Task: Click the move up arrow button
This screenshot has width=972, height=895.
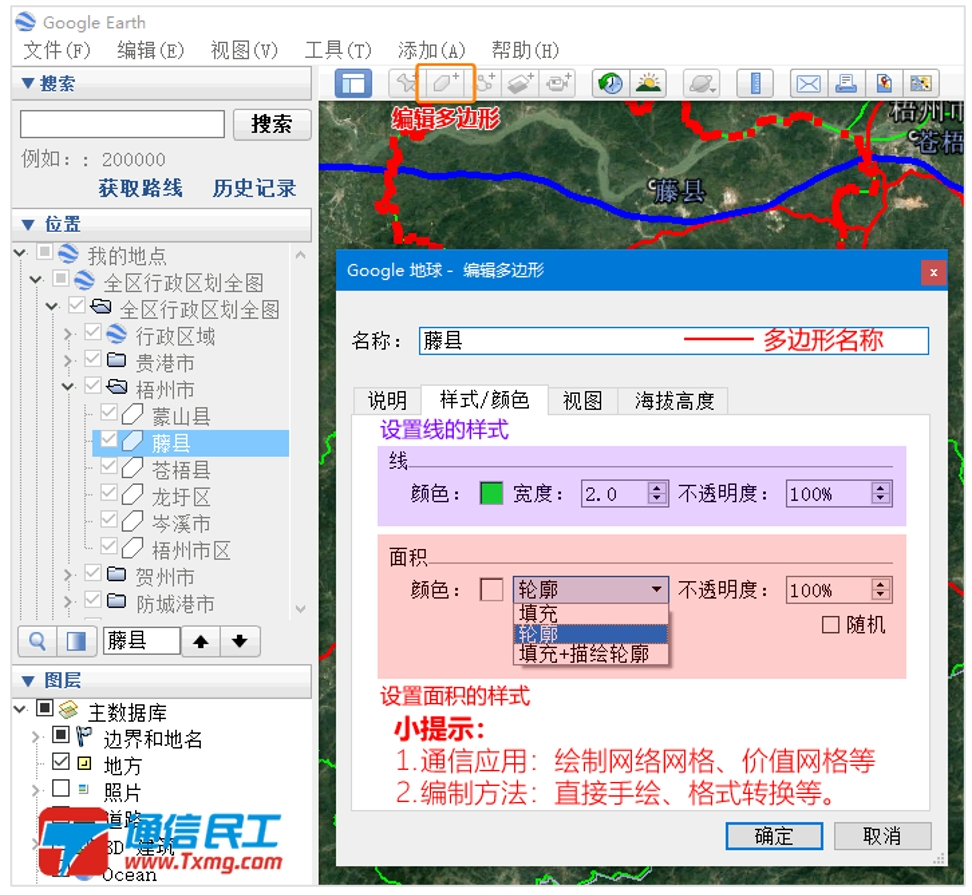Action: click(201, 641)
